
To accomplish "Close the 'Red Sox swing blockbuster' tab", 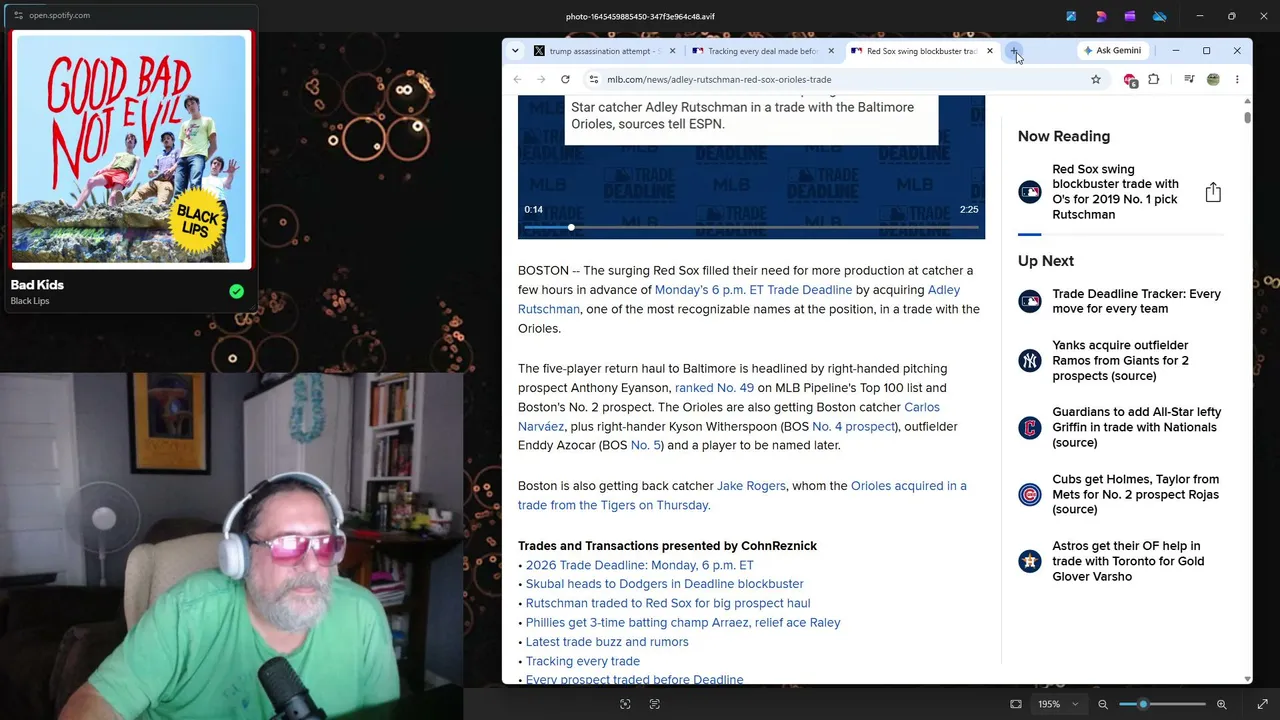I will pyautogui.click(x=990, y=51).
